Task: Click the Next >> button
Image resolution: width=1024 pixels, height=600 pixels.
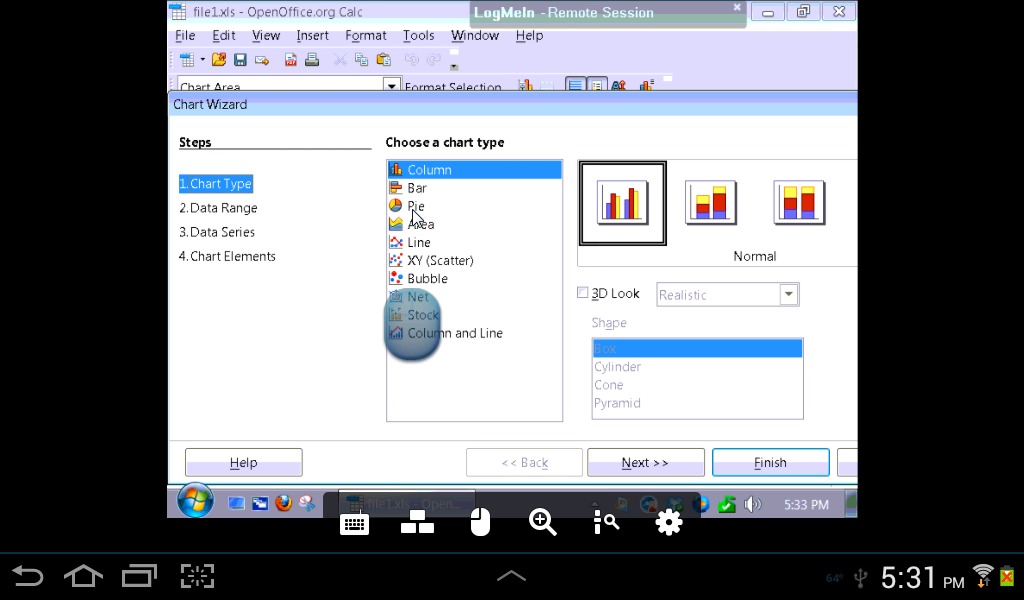Action: 645,462
